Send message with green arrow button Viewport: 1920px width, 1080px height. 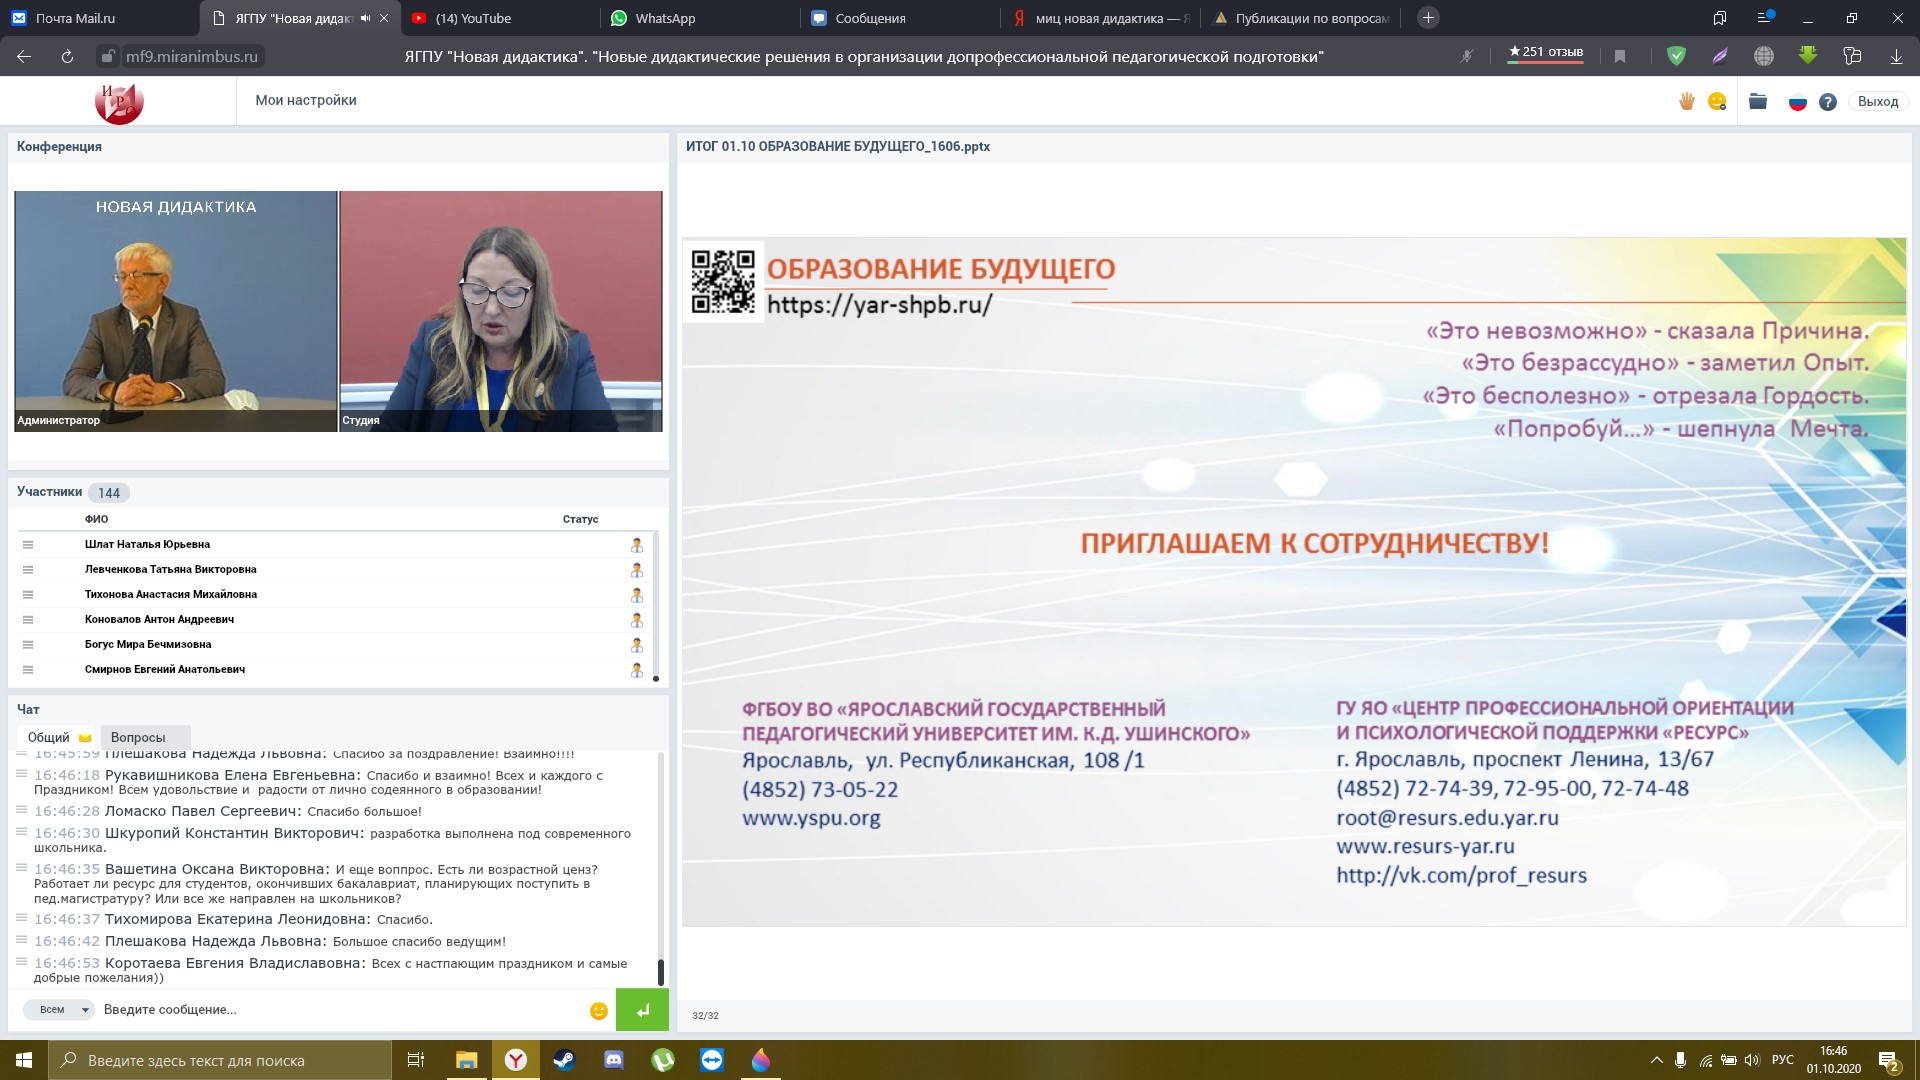[x=642, y=1010]
